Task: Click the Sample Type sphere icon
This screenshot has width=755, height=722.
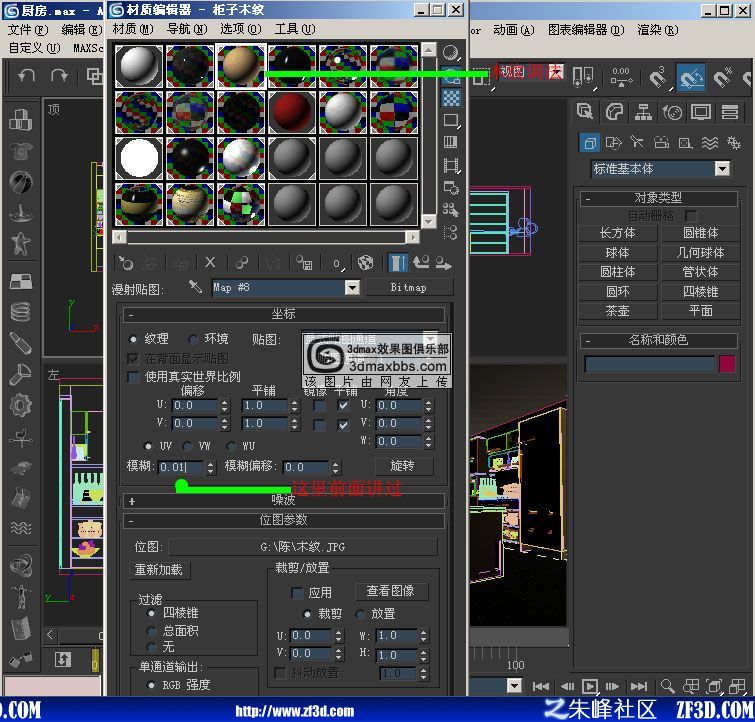Action: (451, 53)
